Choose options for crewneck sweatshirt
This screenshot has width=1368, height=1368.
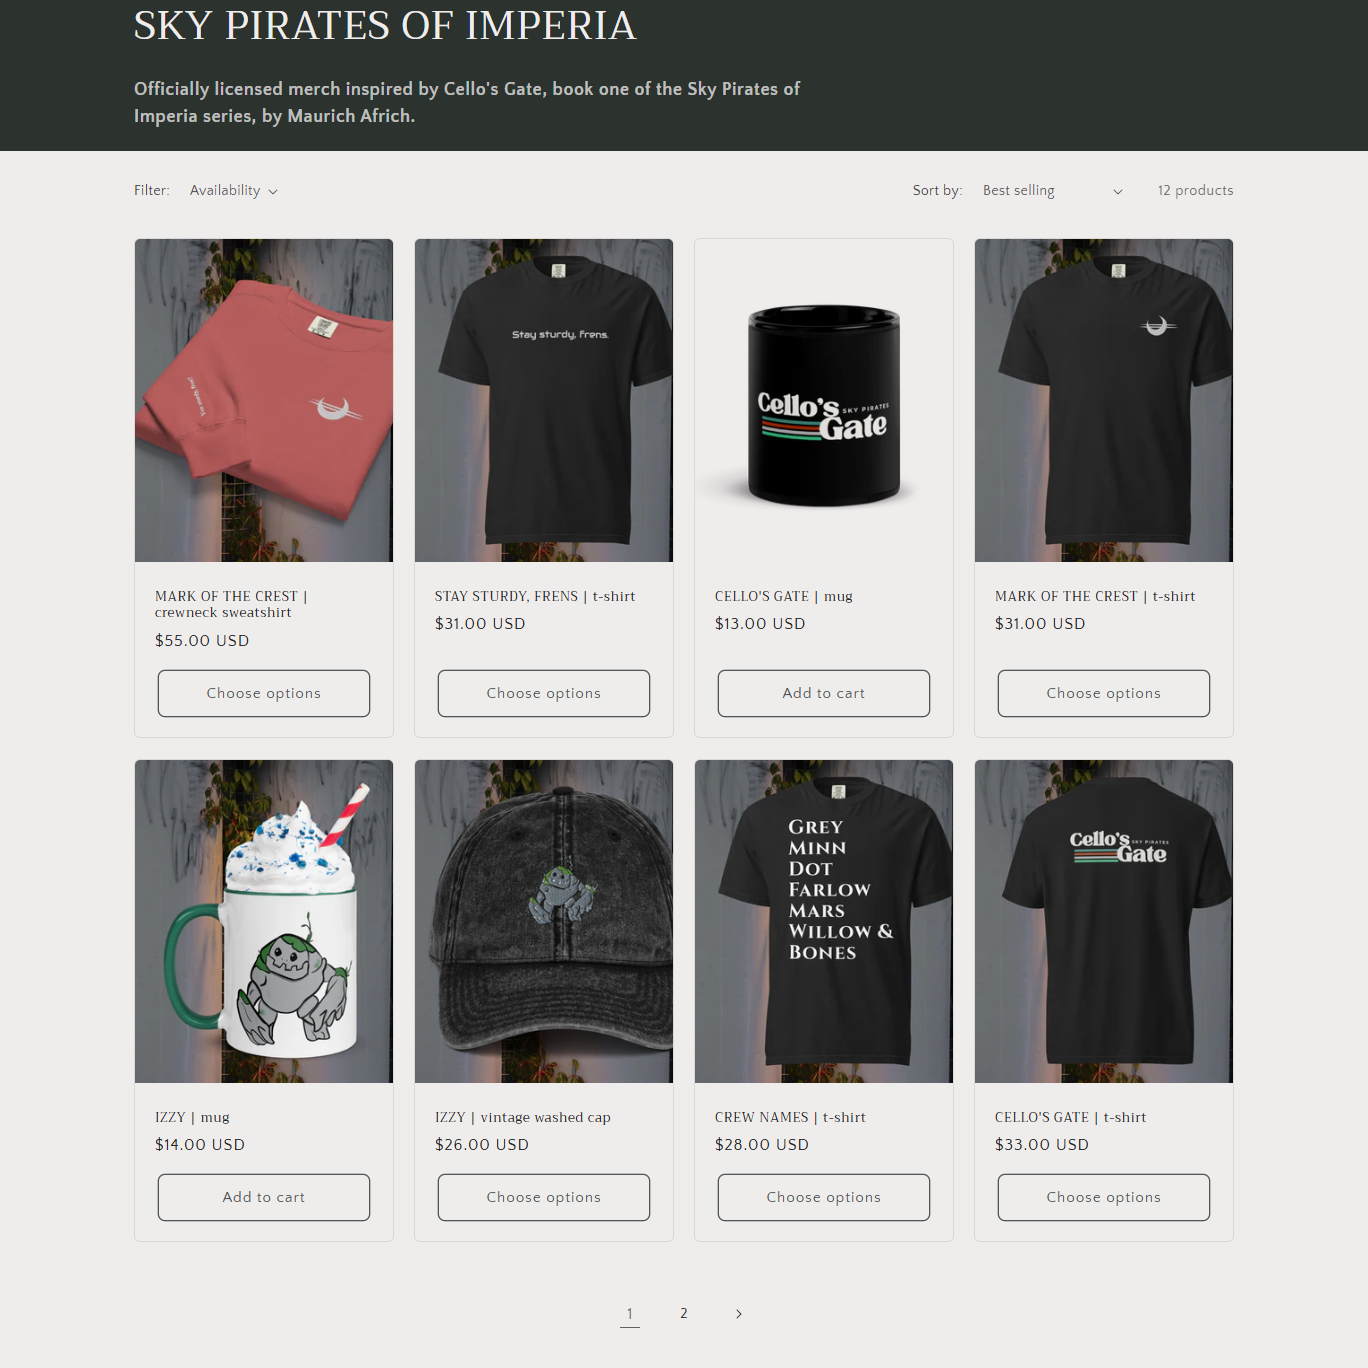[264, 693]
